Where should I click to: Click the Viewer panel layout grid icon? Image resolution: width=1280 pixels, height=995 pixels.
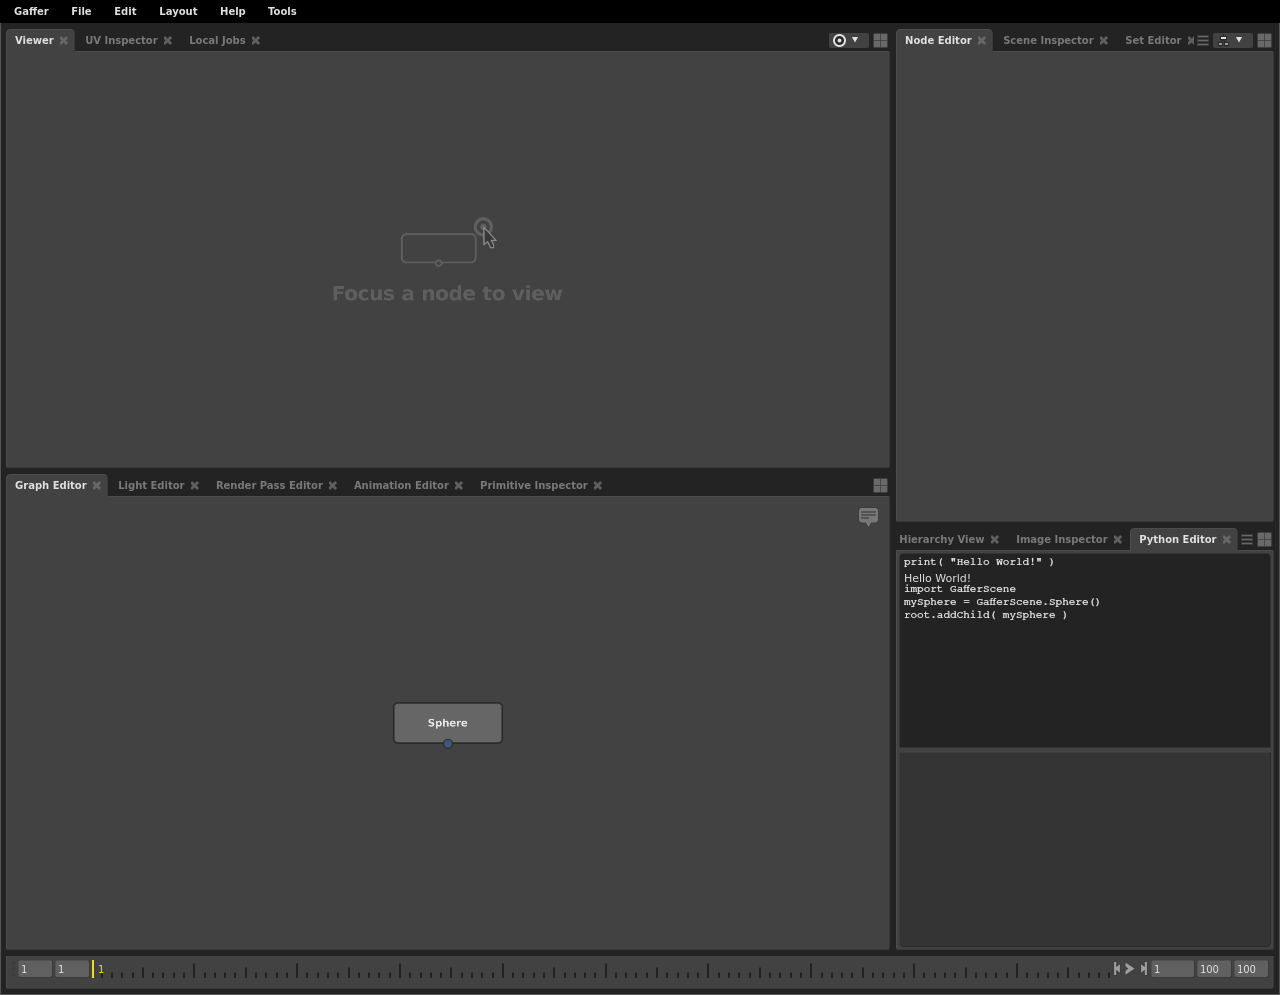(880, 40)
